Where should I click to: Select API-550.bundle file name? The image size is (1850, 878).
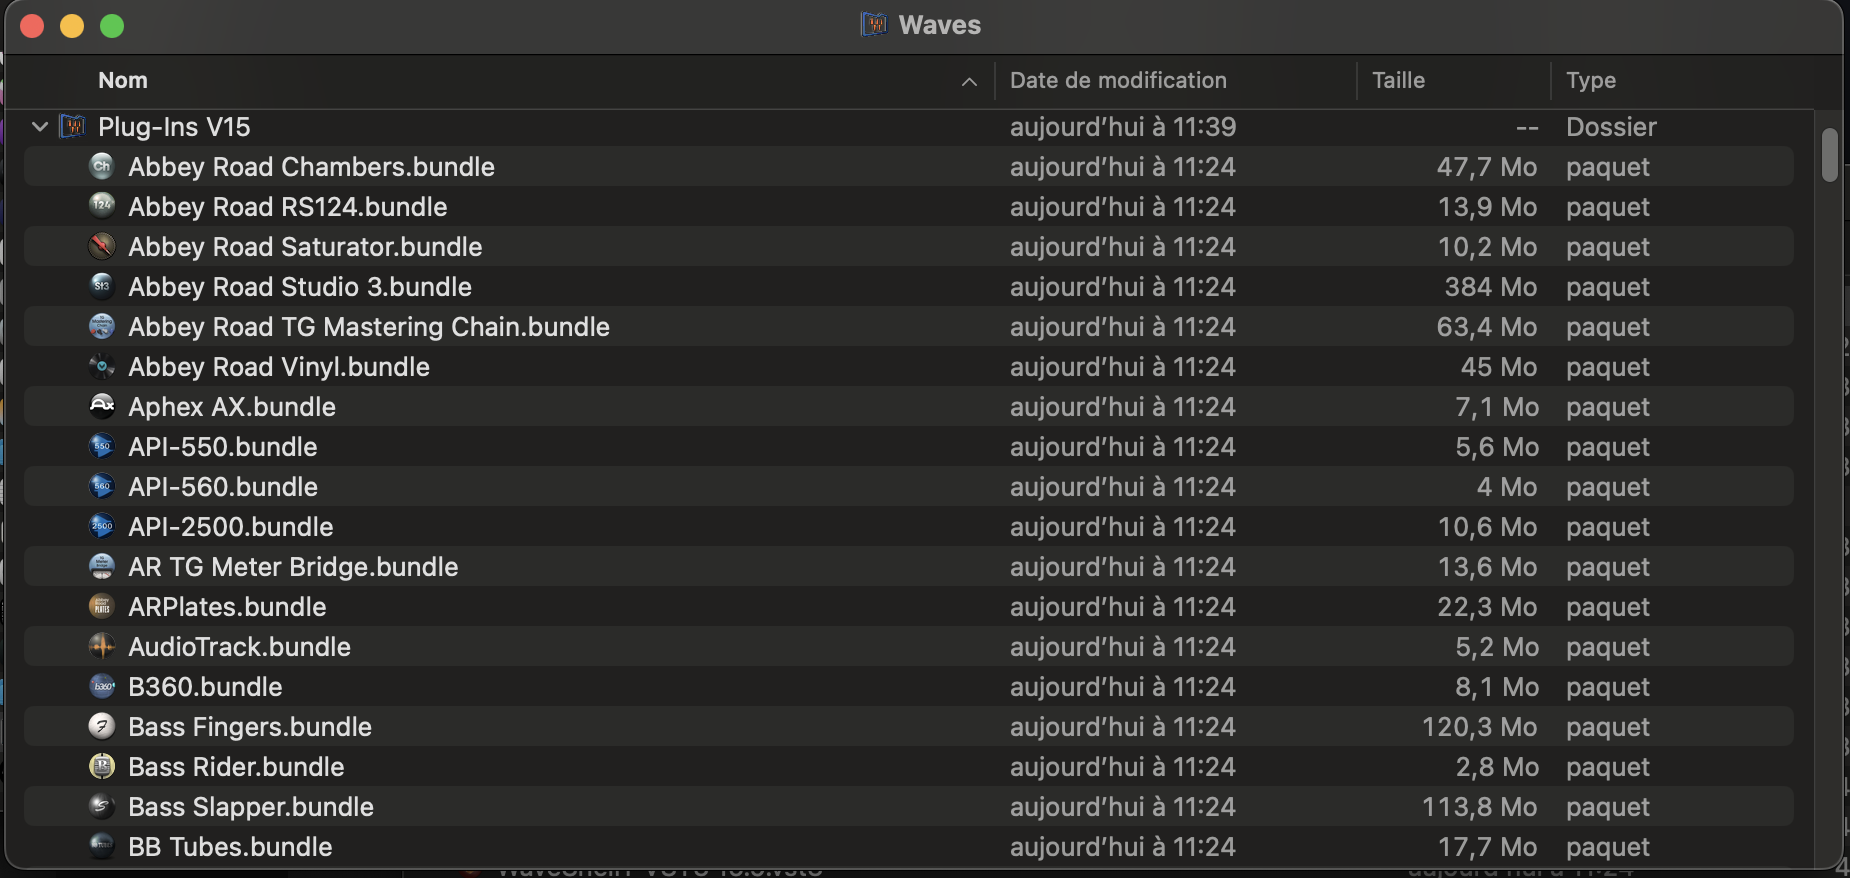pos(223,447)
